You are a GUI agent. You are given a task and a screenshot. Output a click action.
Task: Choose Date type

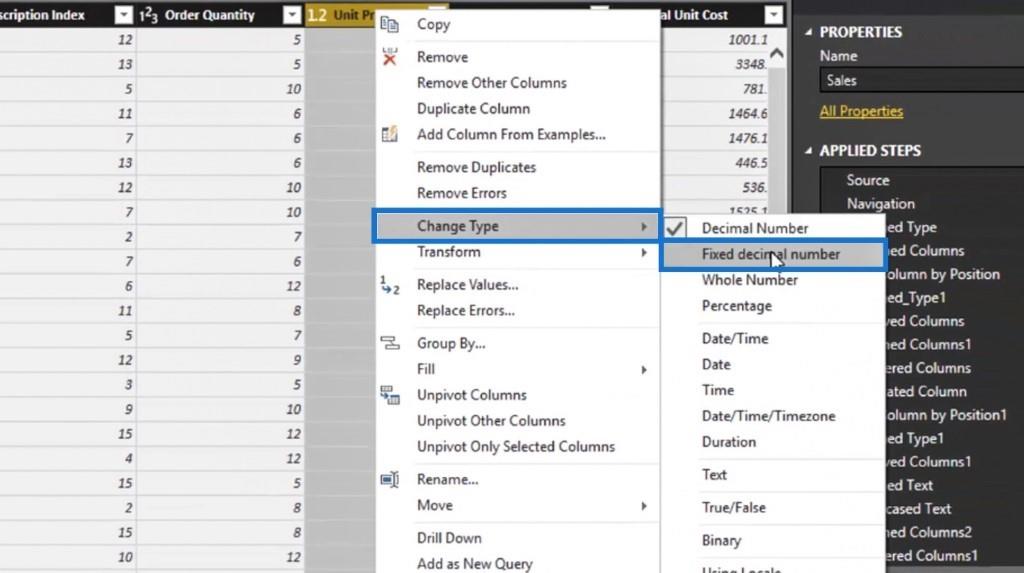716,365
